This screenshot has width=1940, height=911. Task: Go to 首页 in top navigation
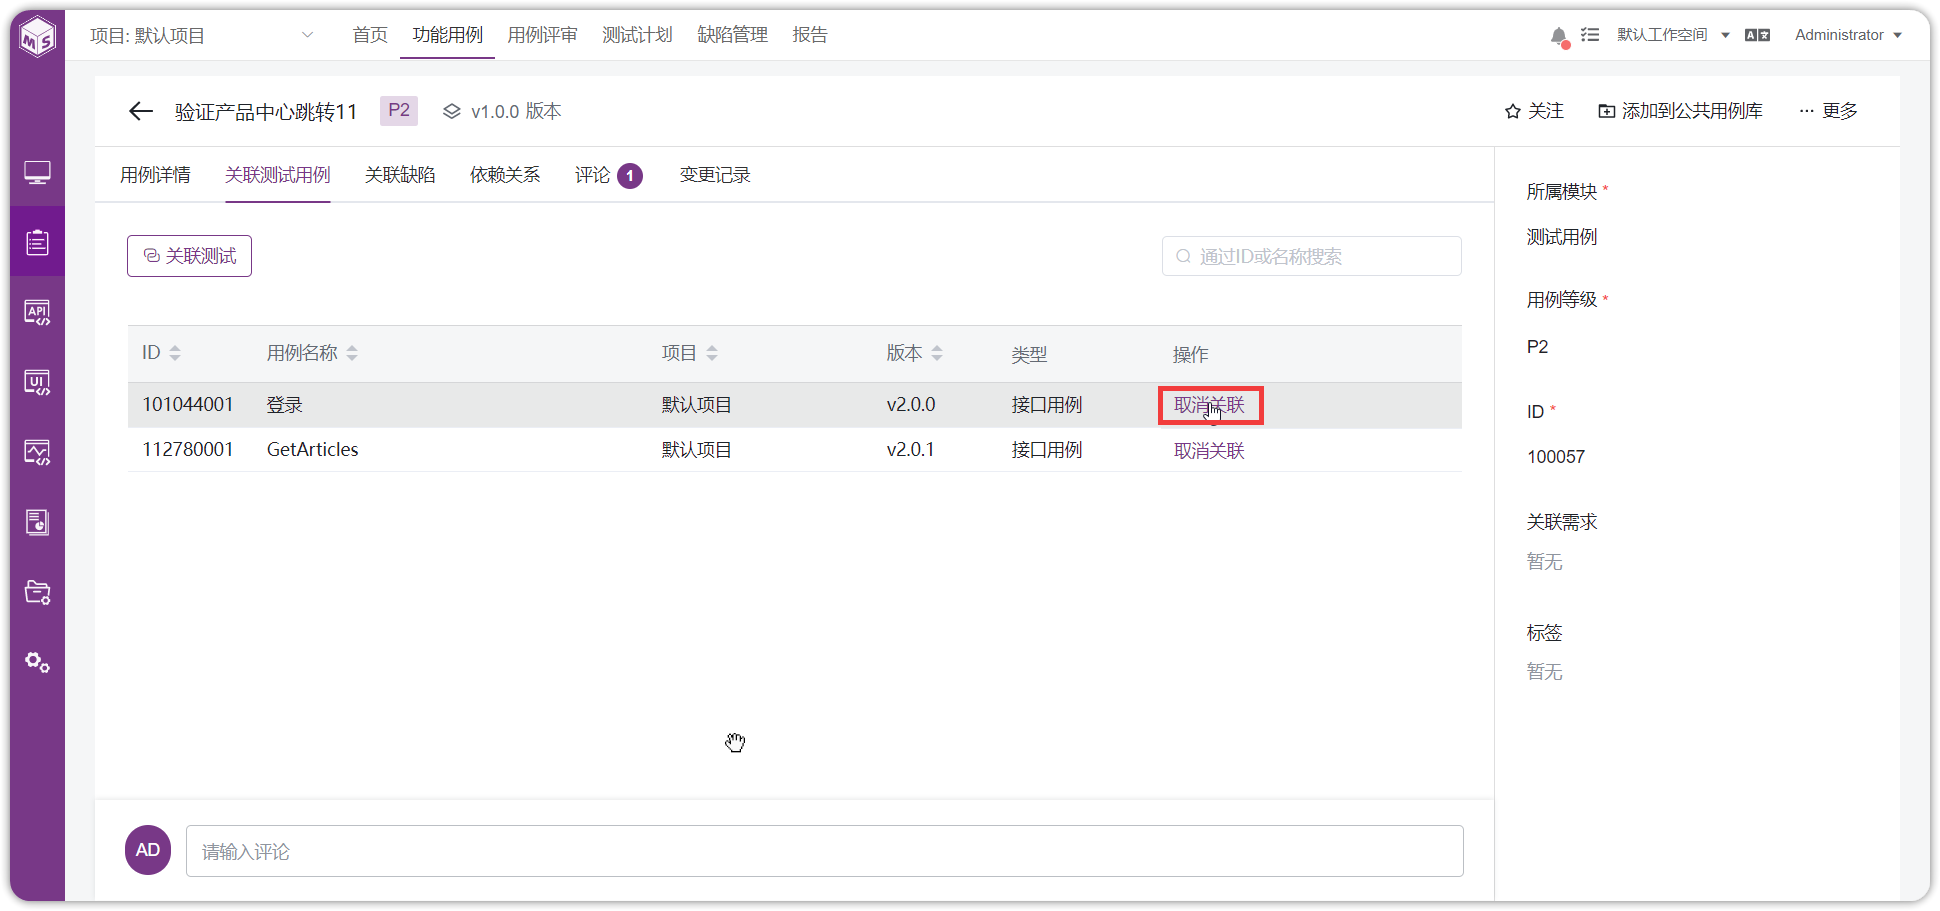pos(370,35)
